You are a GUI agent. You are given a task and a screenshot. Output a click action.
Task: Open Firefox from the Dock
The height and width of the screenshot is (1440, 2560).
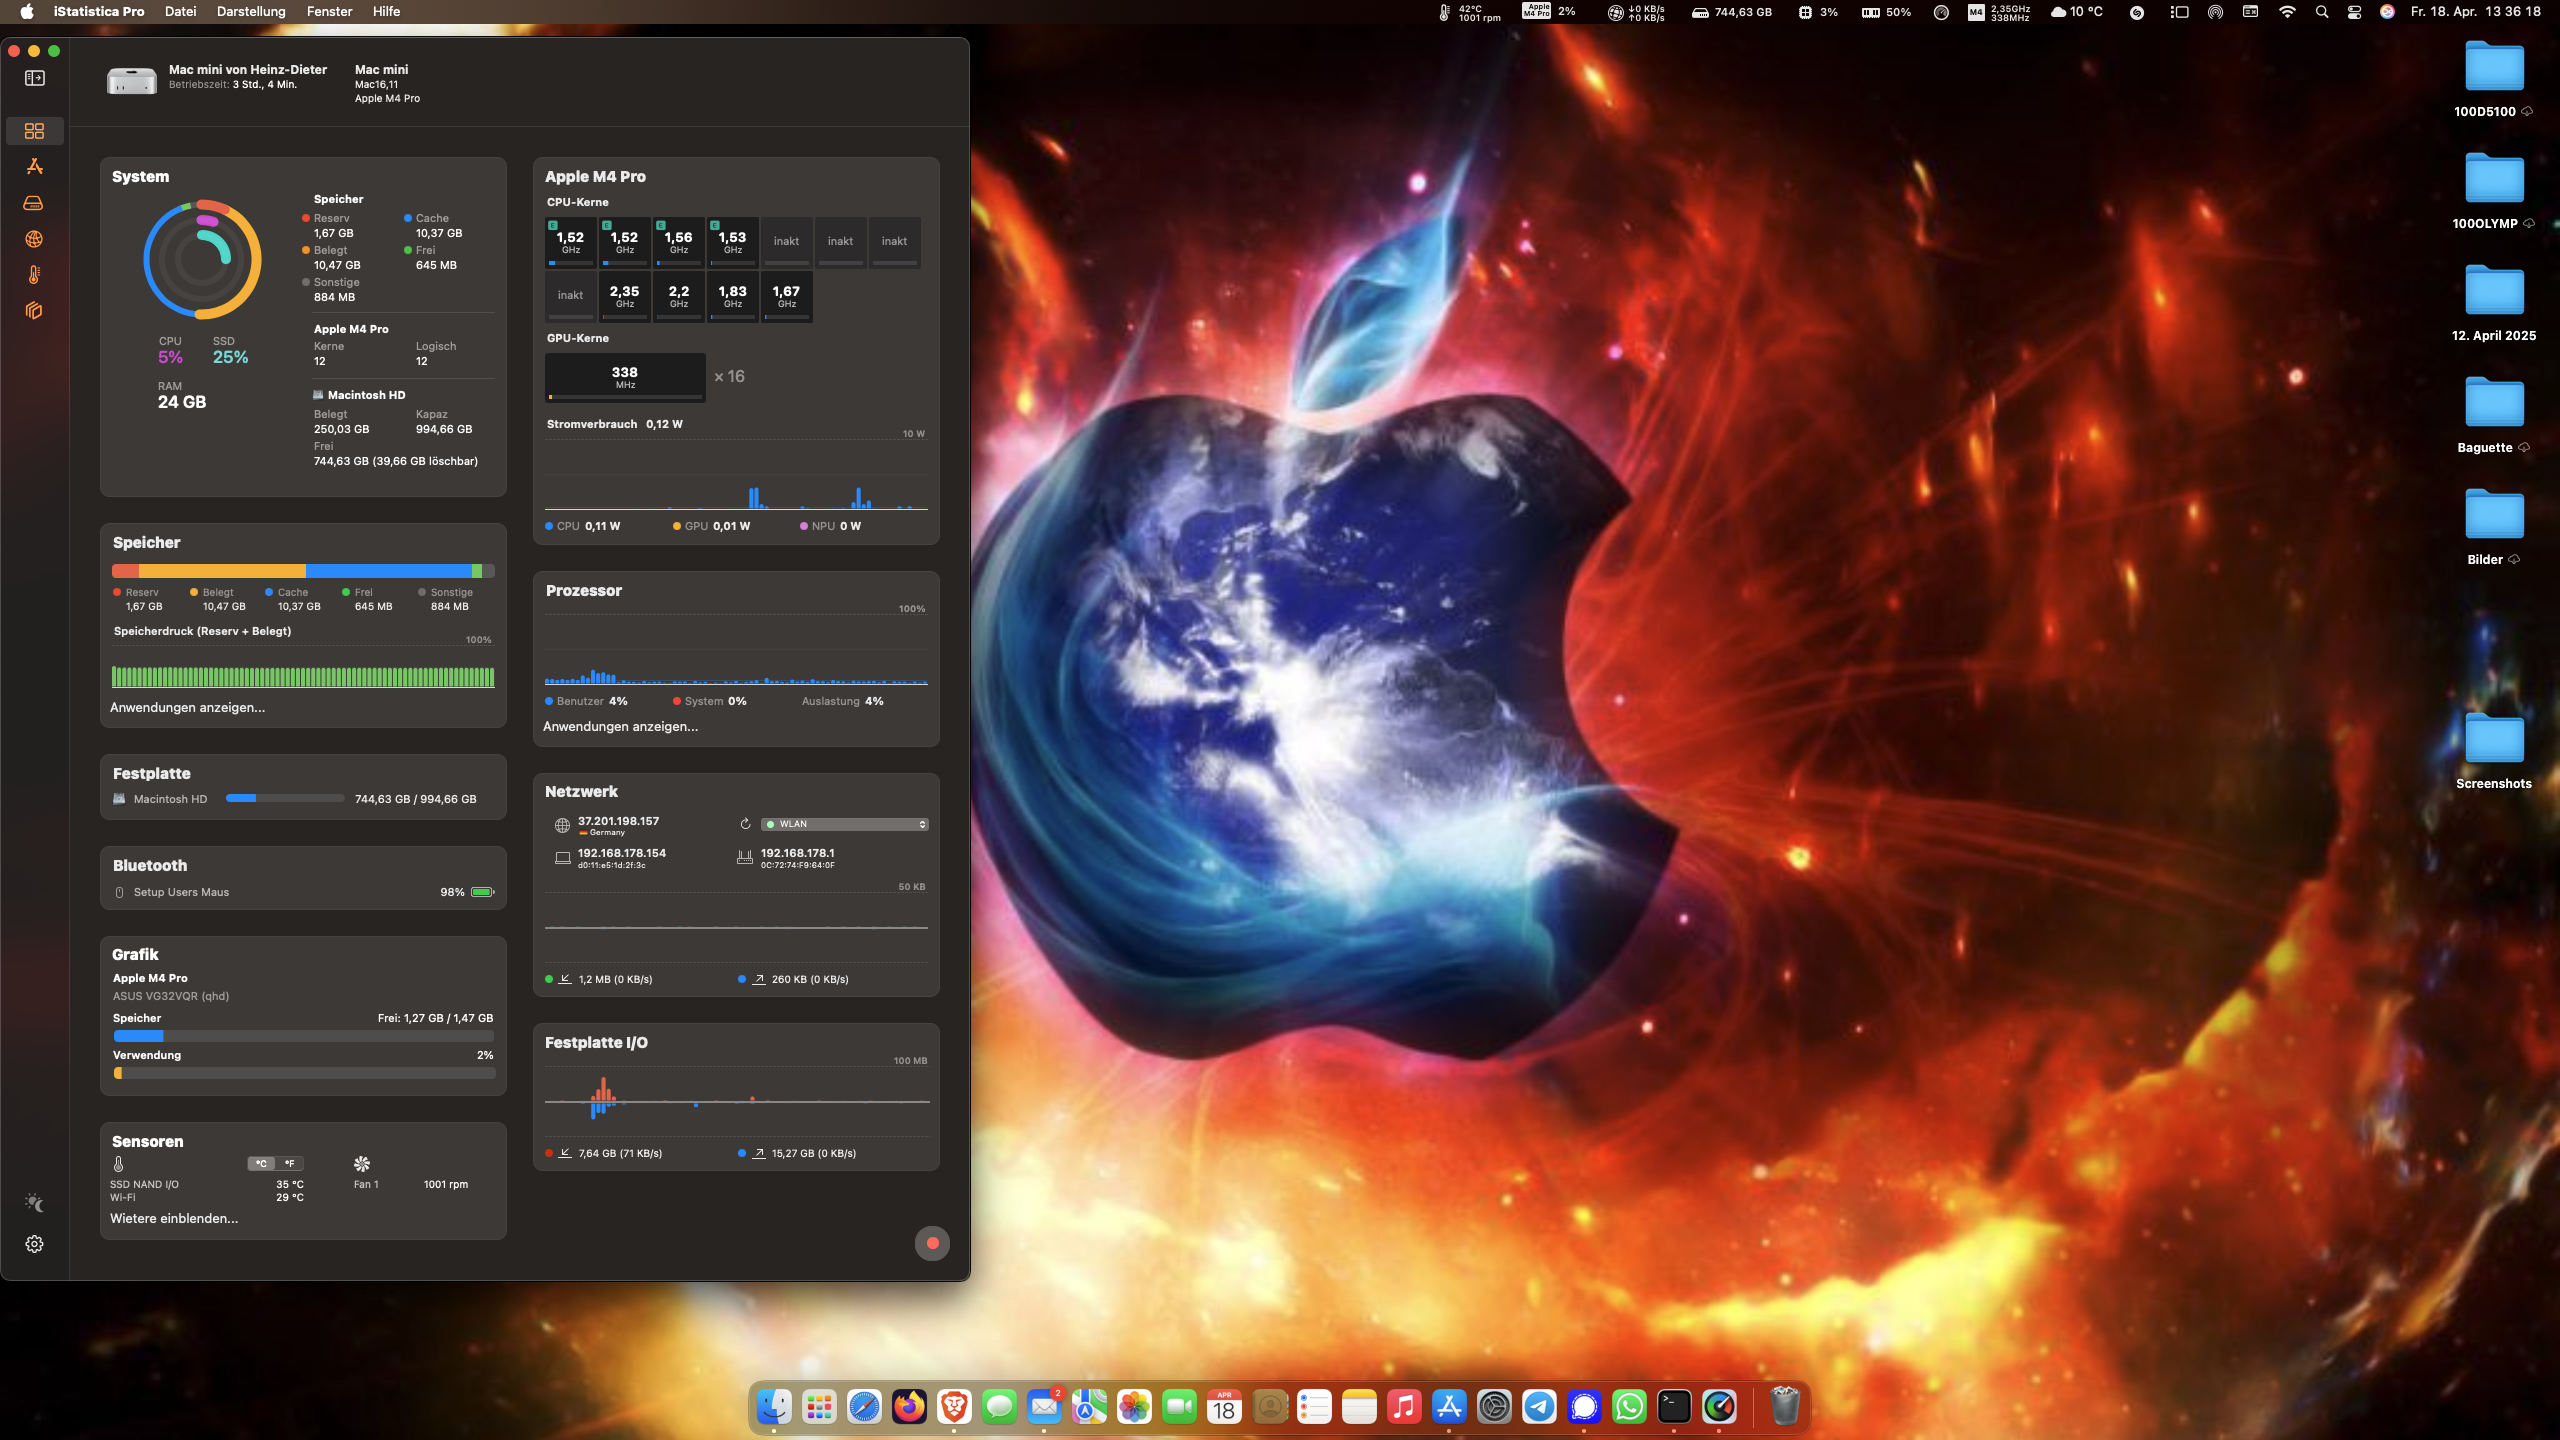pos(909,1407)
